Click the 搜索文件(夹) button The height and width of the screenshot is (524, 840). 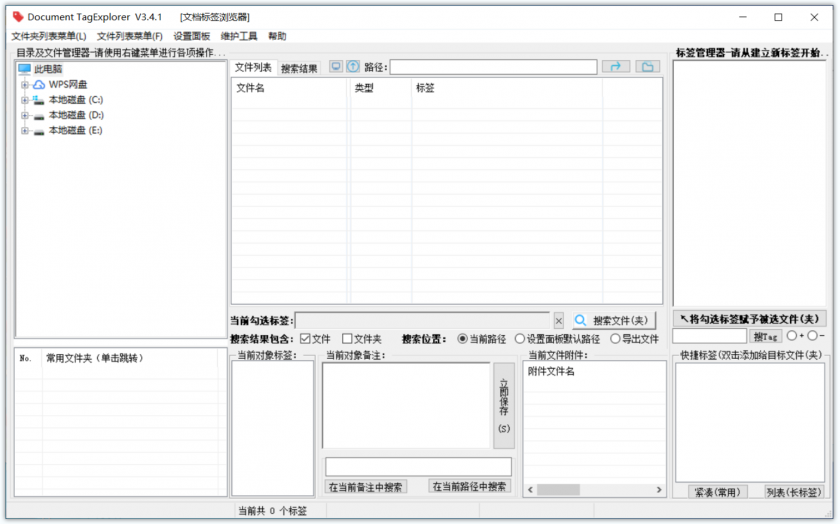pos(614,320)
